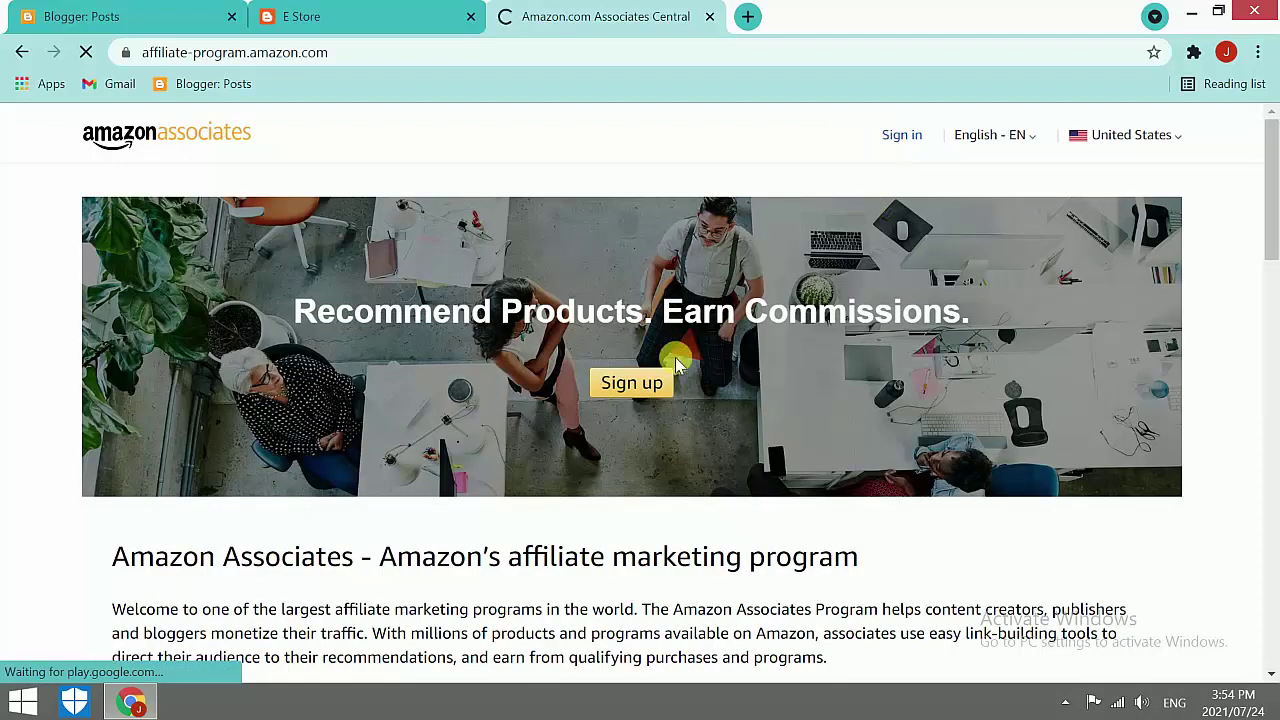Click the Amazon Associates logo
Viewport: 1280px width, 720px height.
[x=166, y=136]
